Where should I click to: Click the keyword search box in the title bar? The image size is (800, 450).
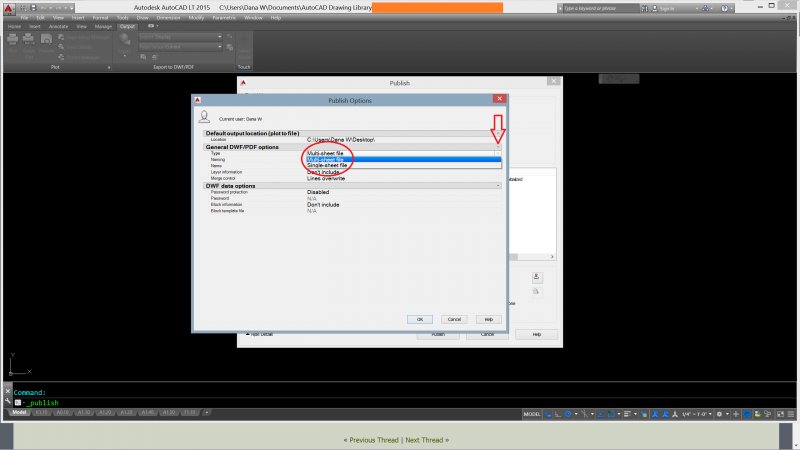pos(601,8)
